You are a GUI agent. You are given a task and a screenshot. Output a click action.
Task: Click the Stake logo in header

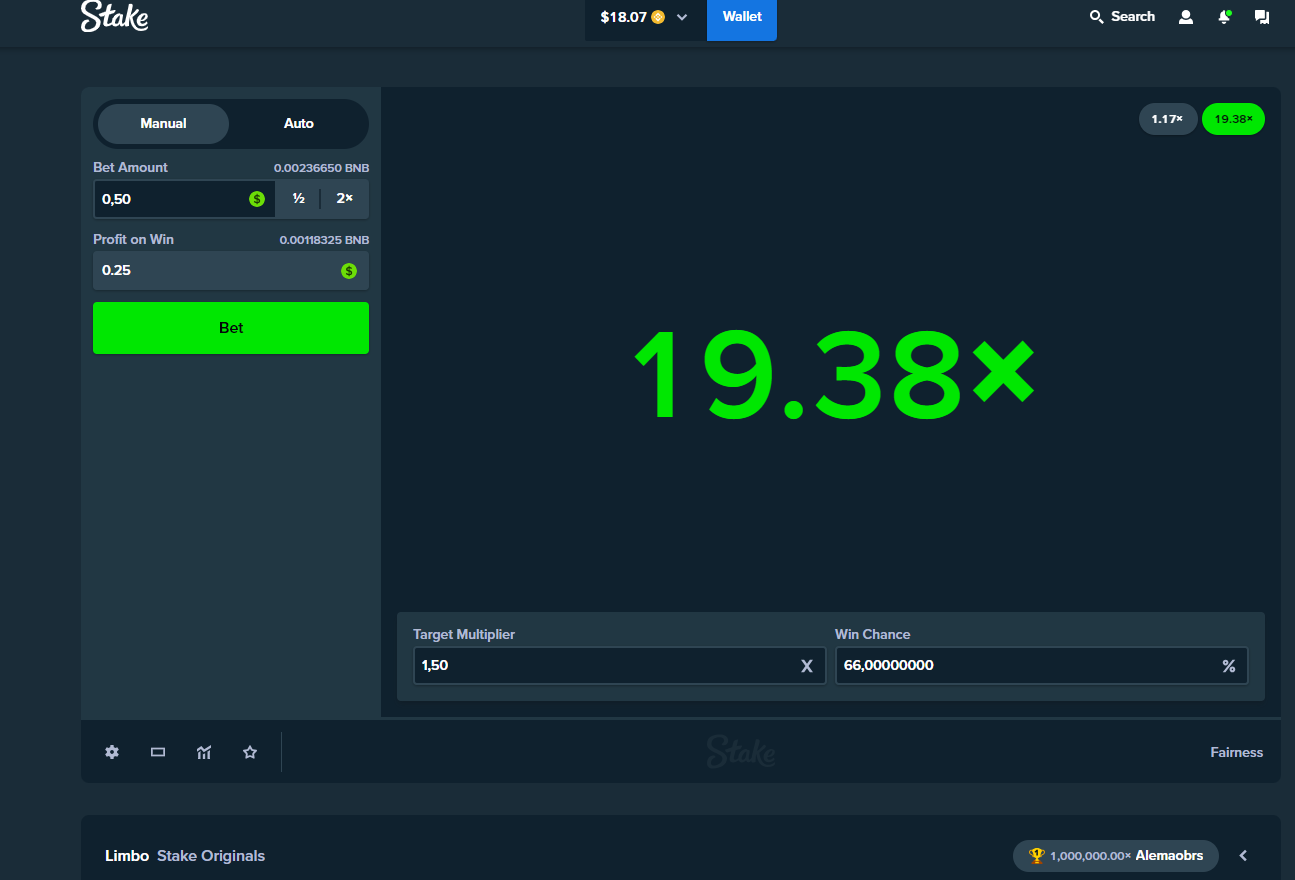[x=114, y=16]
